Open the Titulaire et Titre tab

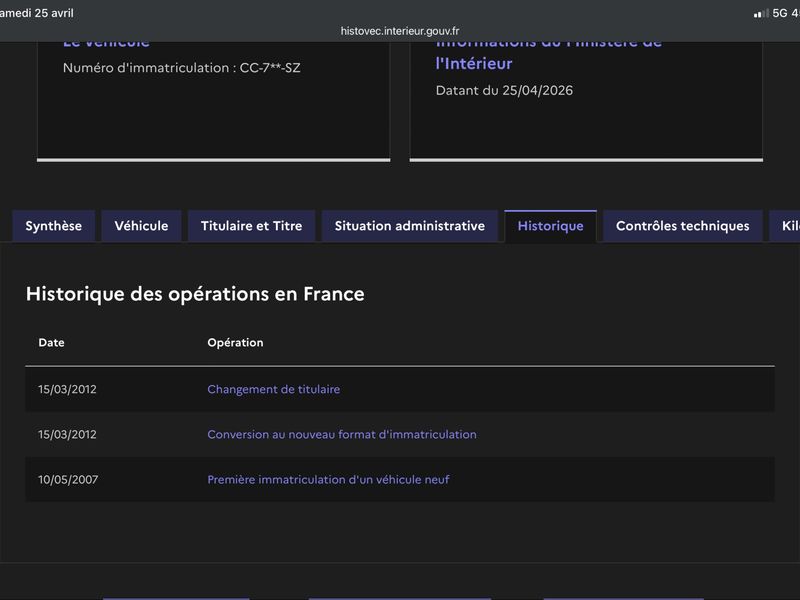(x=252, y=226)
